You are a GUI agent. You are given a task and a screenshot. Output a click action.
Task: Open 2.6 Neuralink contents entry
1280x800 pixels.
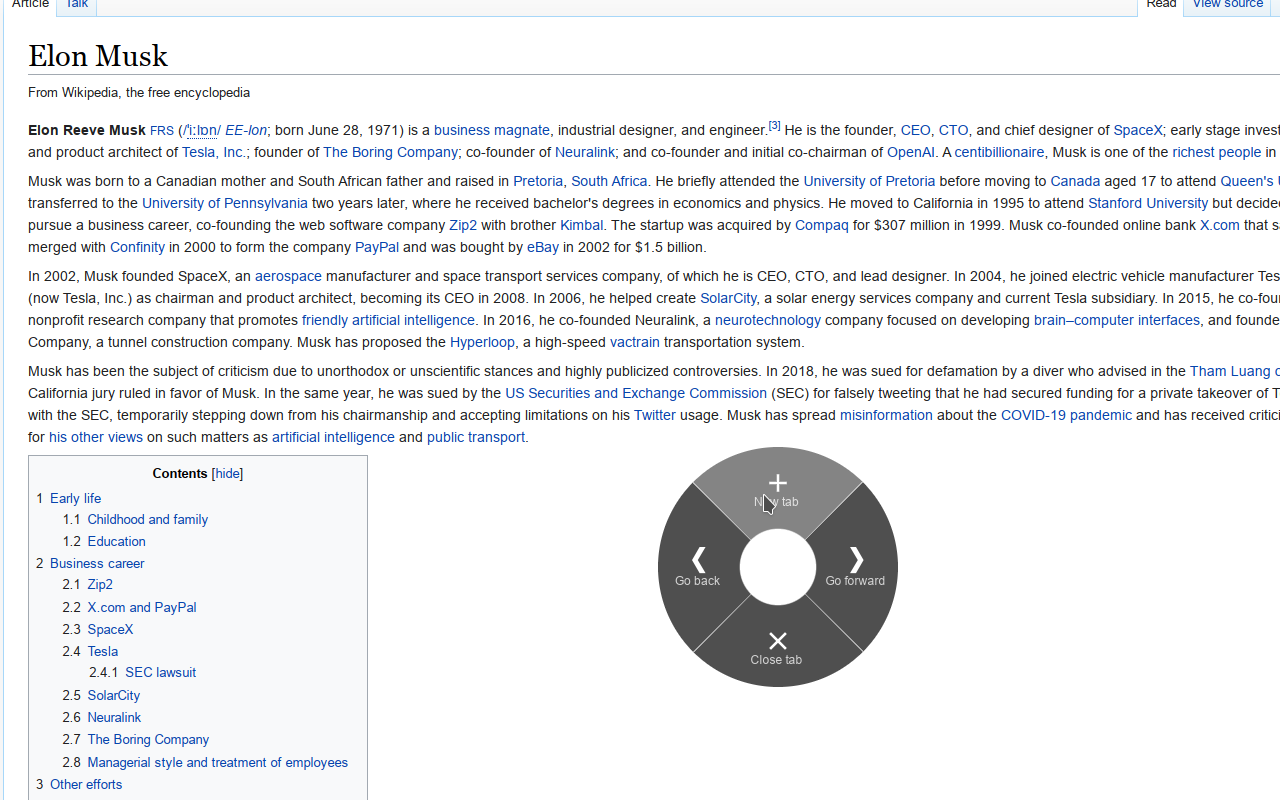(101, 717)
